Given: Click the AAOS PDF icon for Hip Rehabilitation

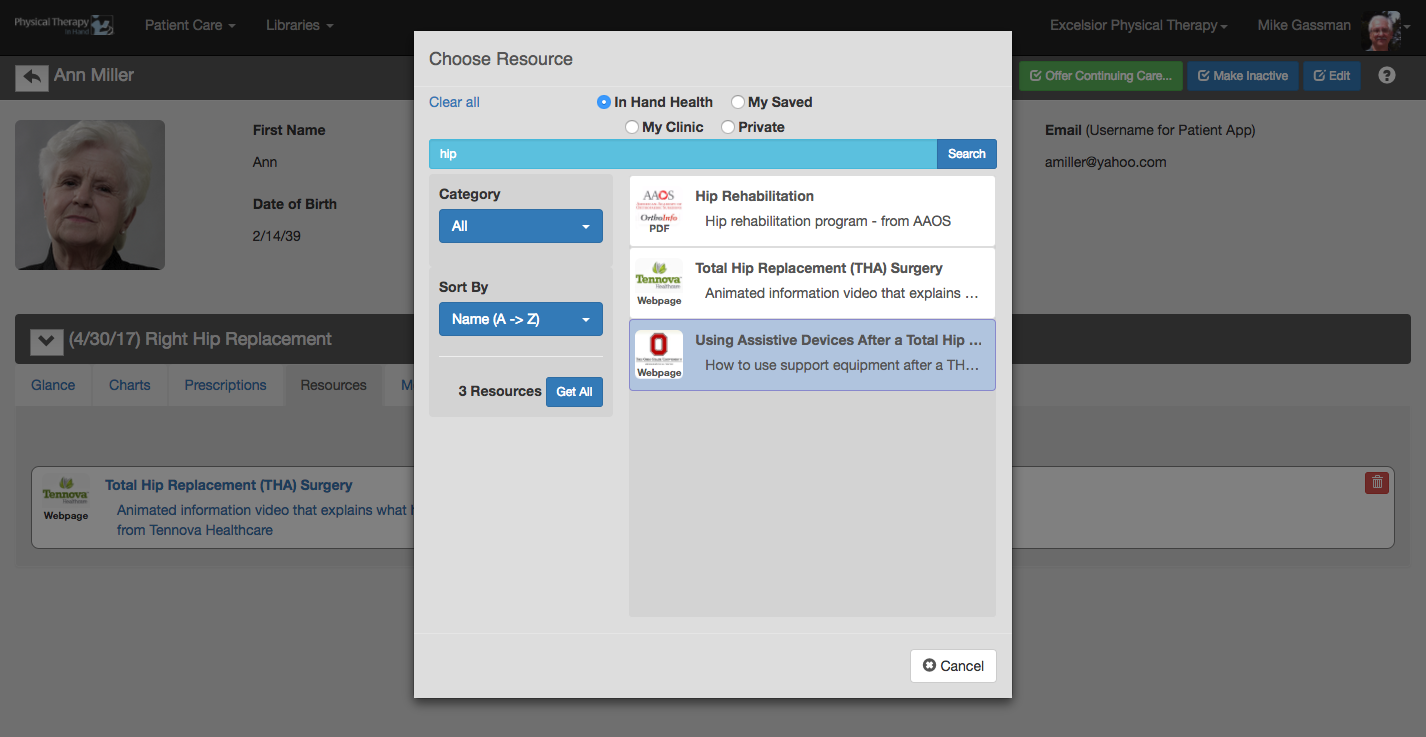Looking at the screenshot, I should [659, 211].
